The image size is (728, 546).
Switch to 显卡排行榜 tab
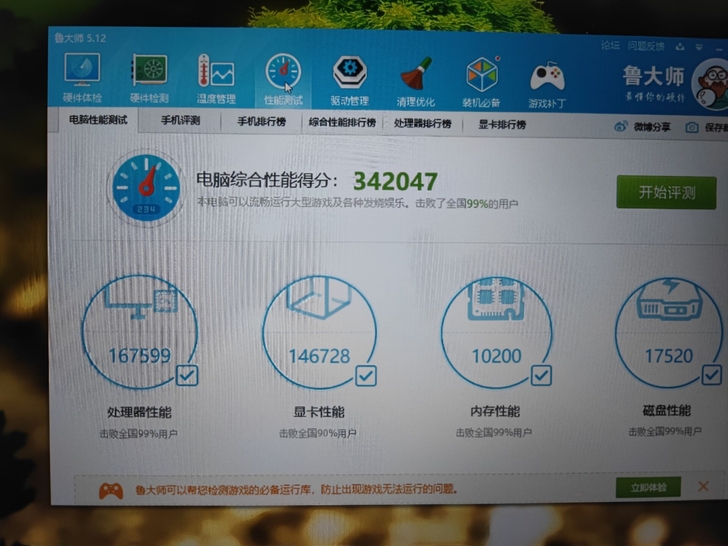coord(502,124)
